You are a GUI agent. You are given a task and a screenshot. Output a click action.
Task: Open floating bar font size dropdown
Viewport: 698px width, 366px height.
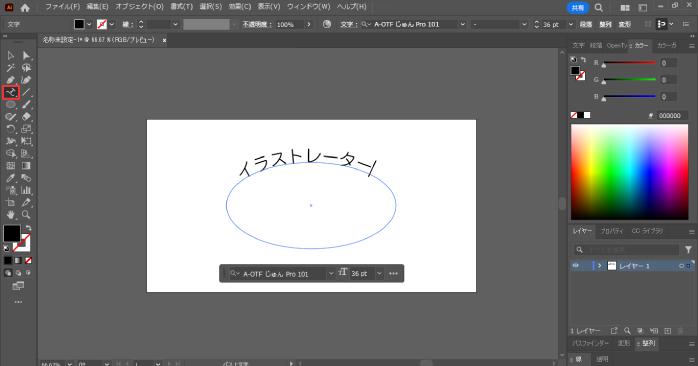coord(379,273)
